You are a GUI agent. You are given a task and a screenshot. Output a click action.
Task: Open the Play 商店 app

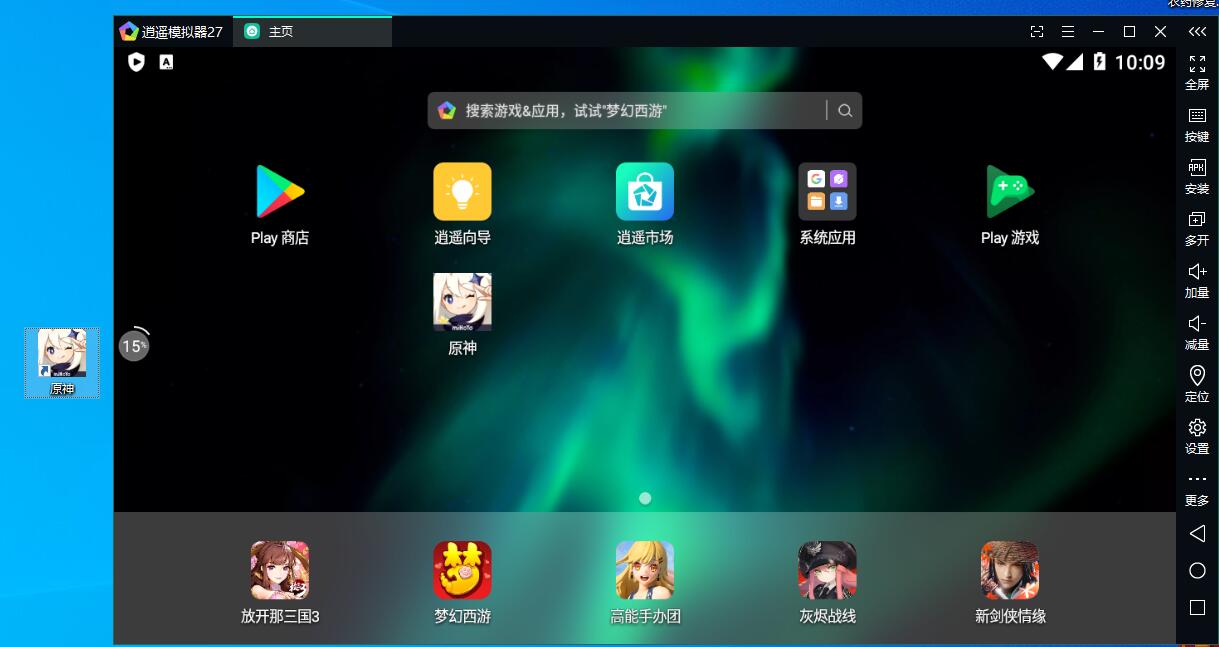[x=280, y=192]
